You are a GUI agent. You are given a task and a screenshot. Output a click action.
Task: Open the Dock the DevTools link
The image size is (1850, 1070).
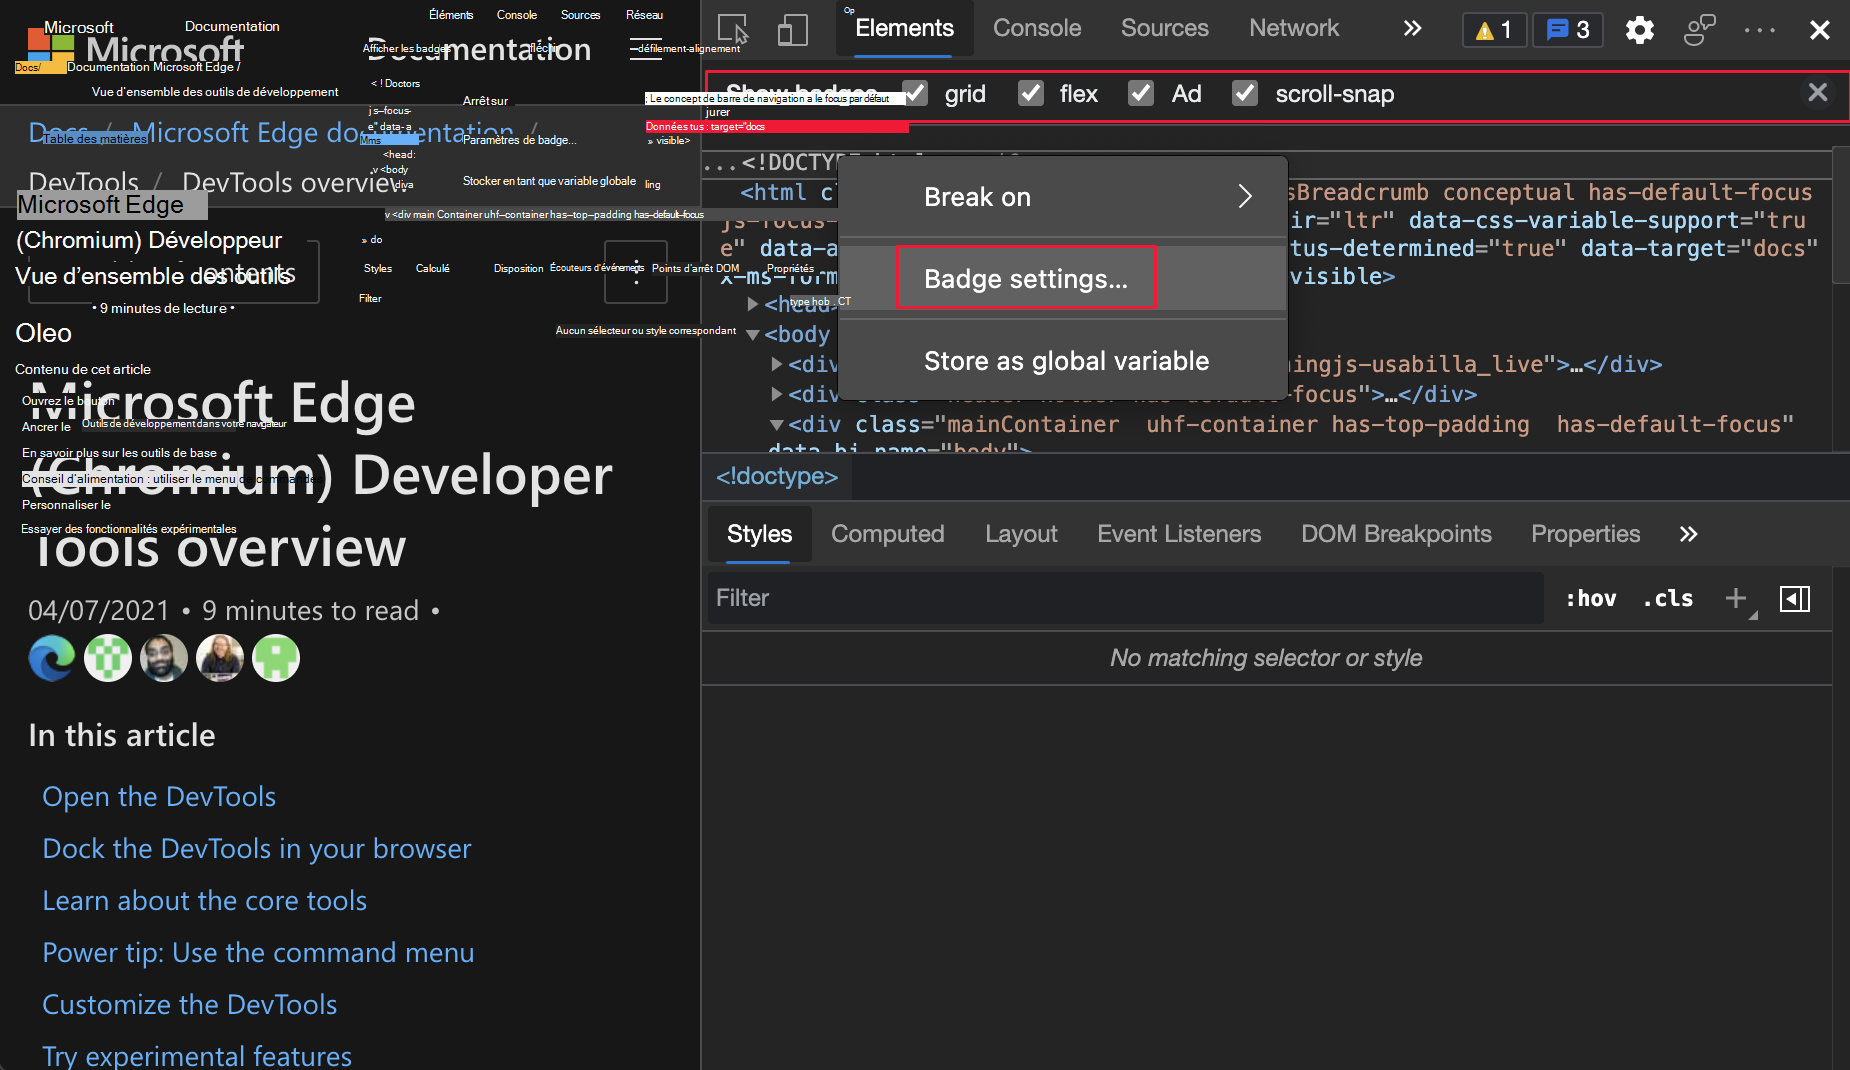tap(256, 848)
